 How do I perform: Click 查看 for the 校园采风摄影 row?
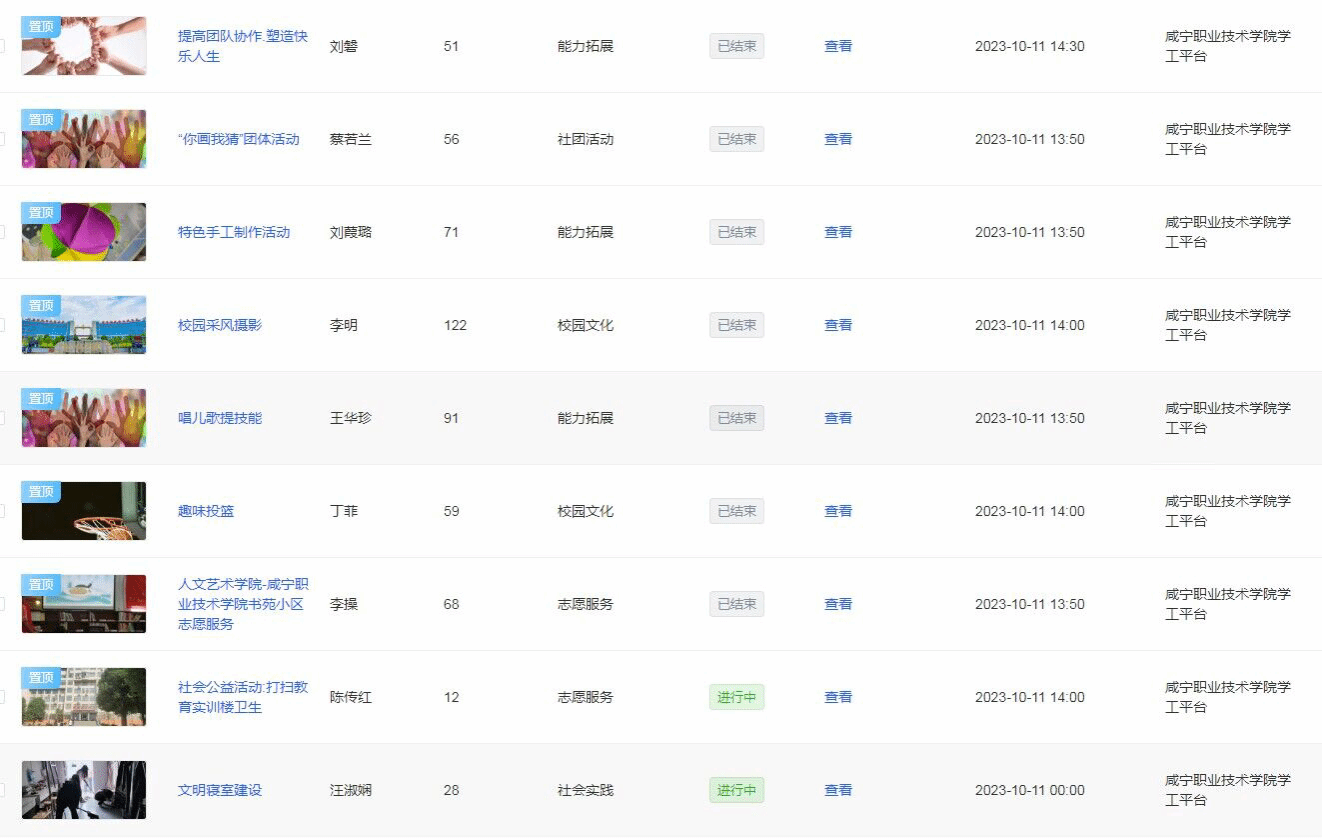[x=838, y=325]
